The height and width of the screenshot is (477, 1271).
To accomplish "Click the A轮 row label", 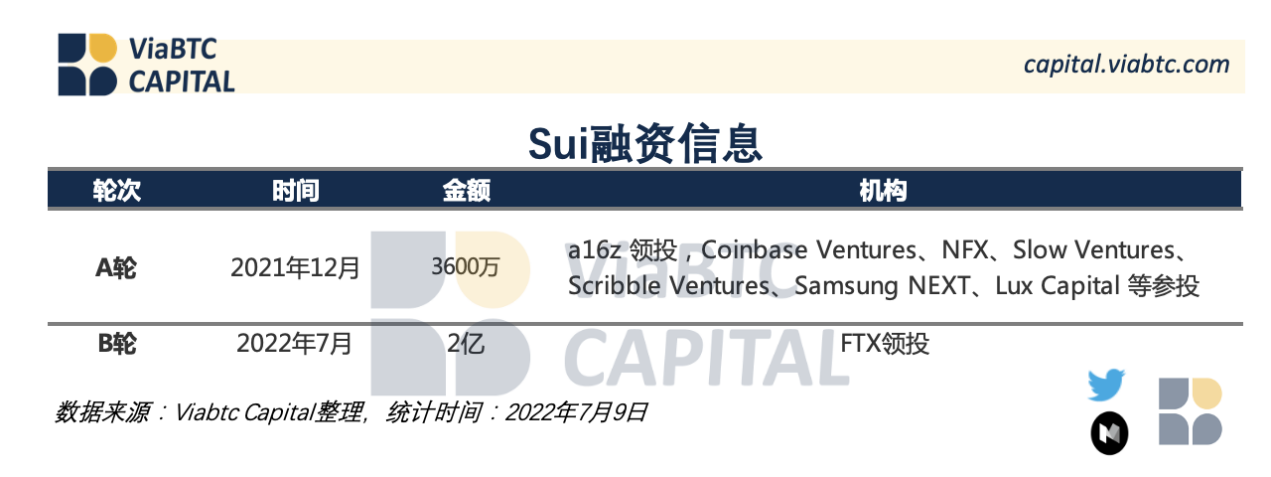I will tap(116, 267).
